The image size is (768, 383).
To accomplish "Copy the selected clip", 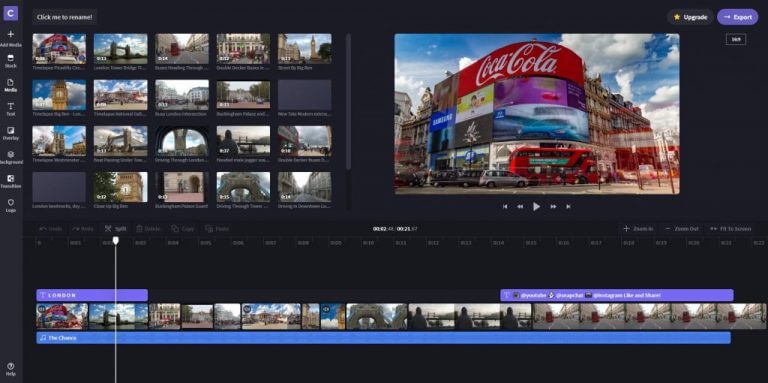I will coord(183,229).
